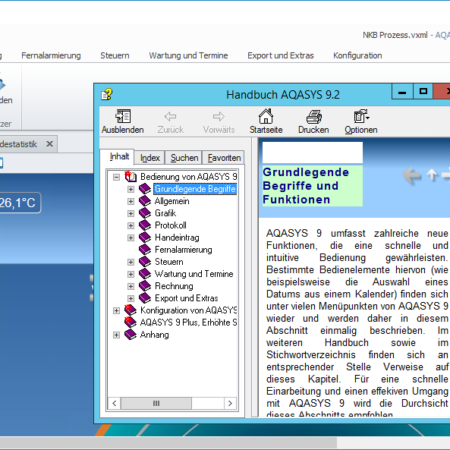This screenshot has height=450, width=450.
Task: Click the tree scroll-right arrow
Action: [230, 403]
